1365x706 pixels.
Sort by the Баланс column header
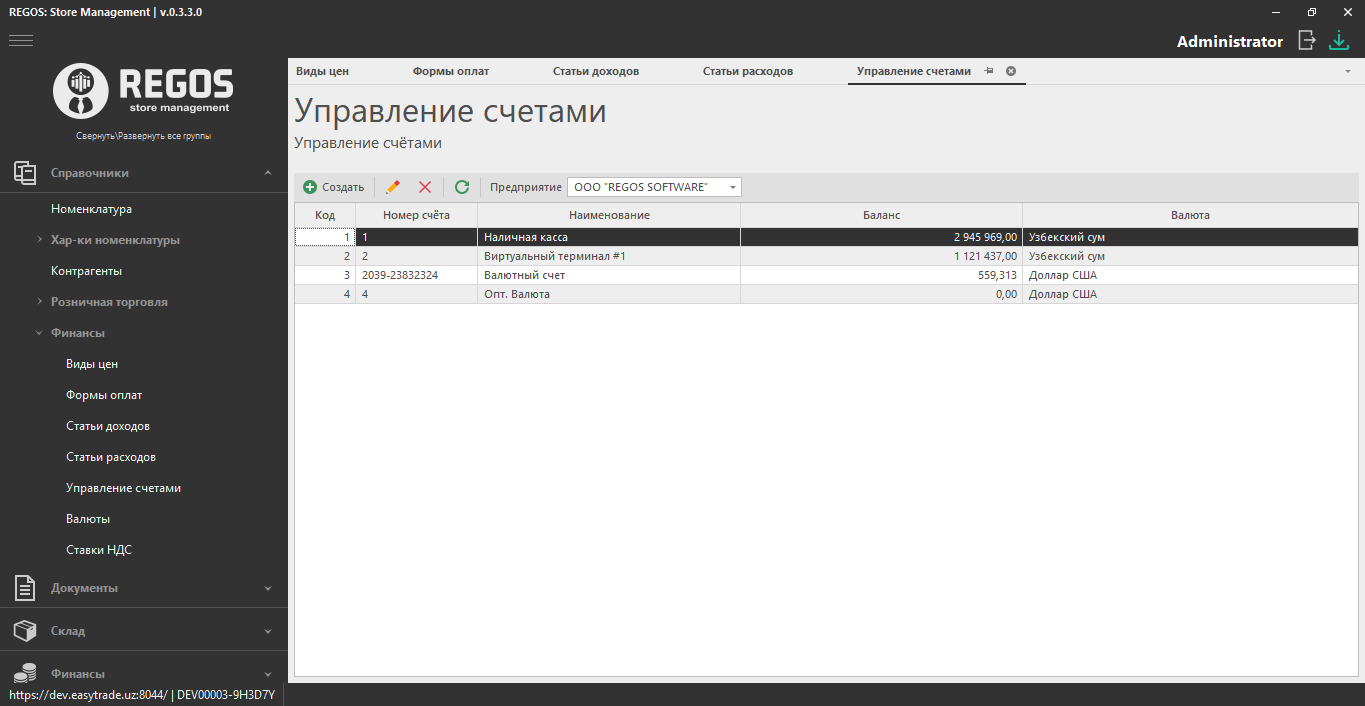click(881, 215)
